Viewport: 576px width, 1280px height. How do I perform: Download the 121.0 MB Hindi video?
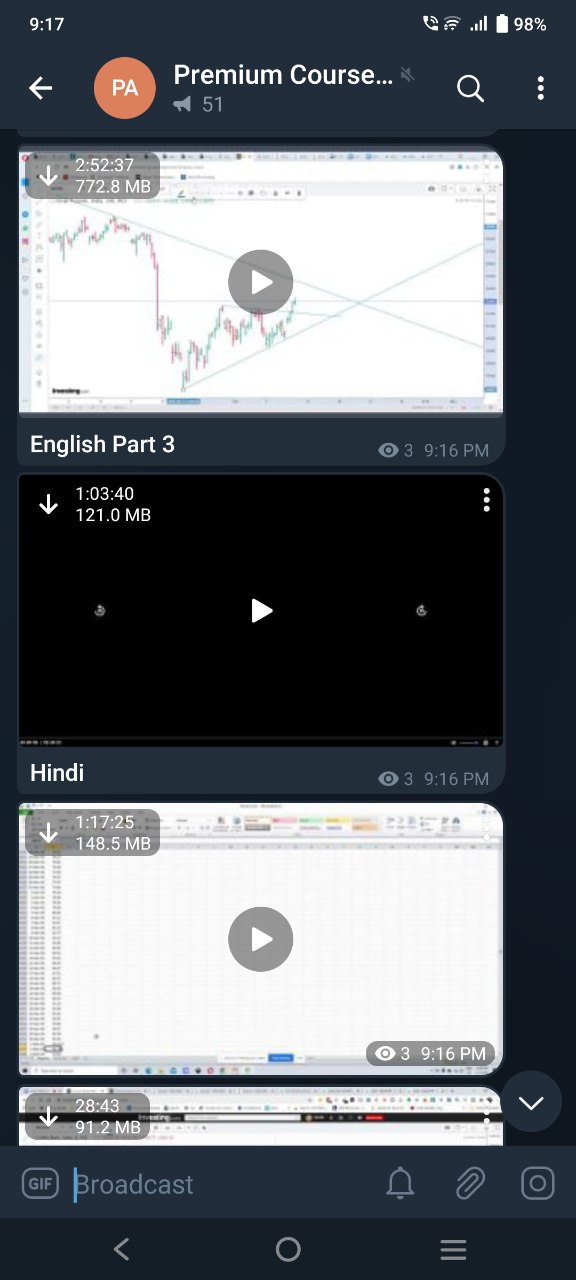[x=48, y=504]
